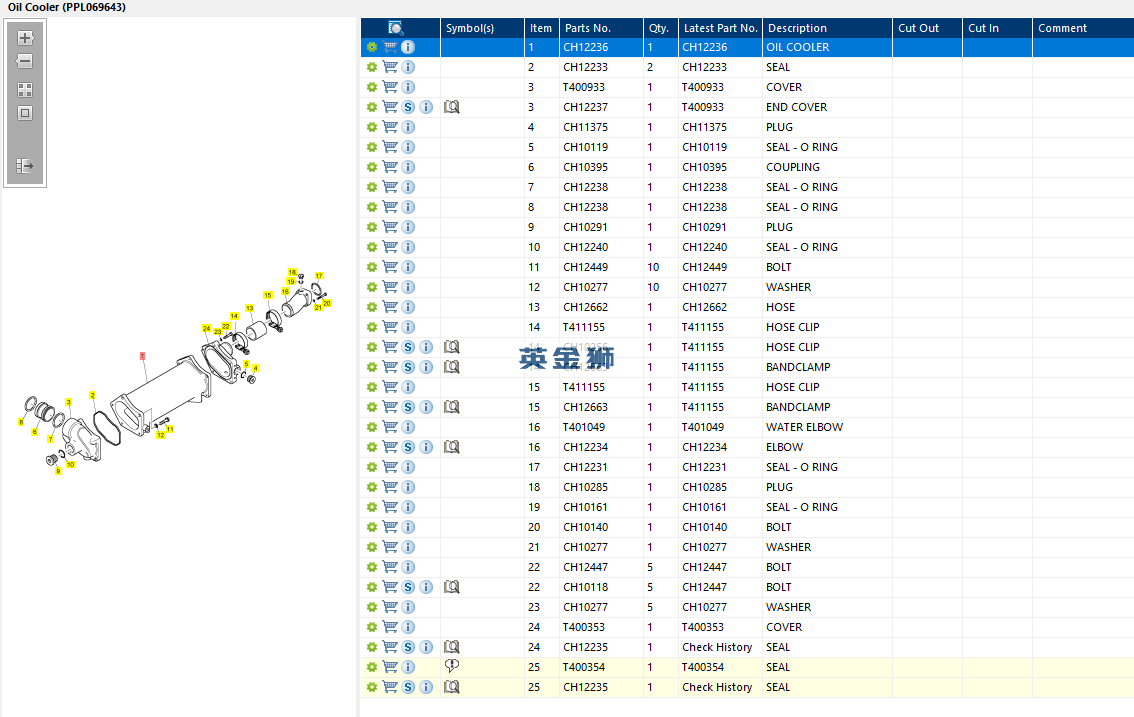Open info for CH12233 SEAL

click(408, 67)
